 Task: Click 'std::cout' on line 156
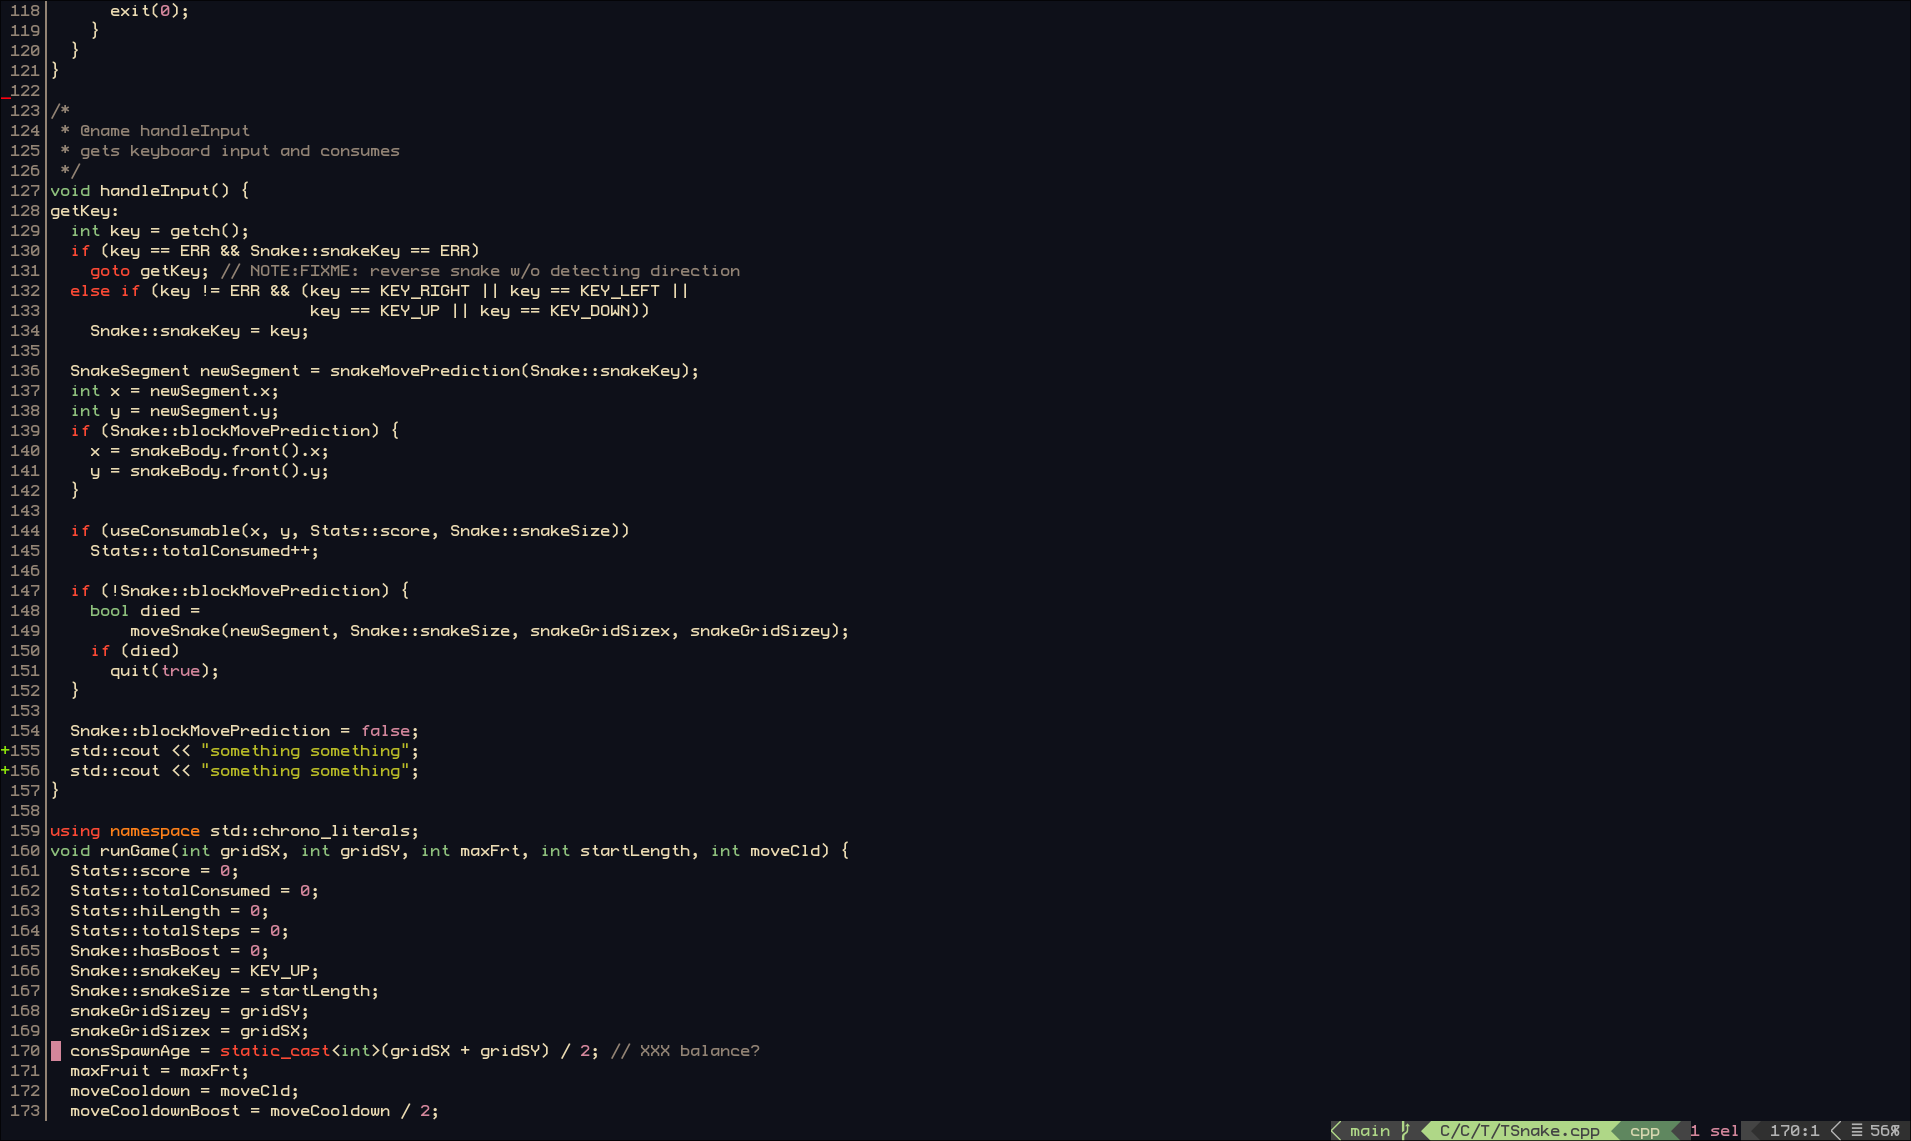[x=114, y=770]
